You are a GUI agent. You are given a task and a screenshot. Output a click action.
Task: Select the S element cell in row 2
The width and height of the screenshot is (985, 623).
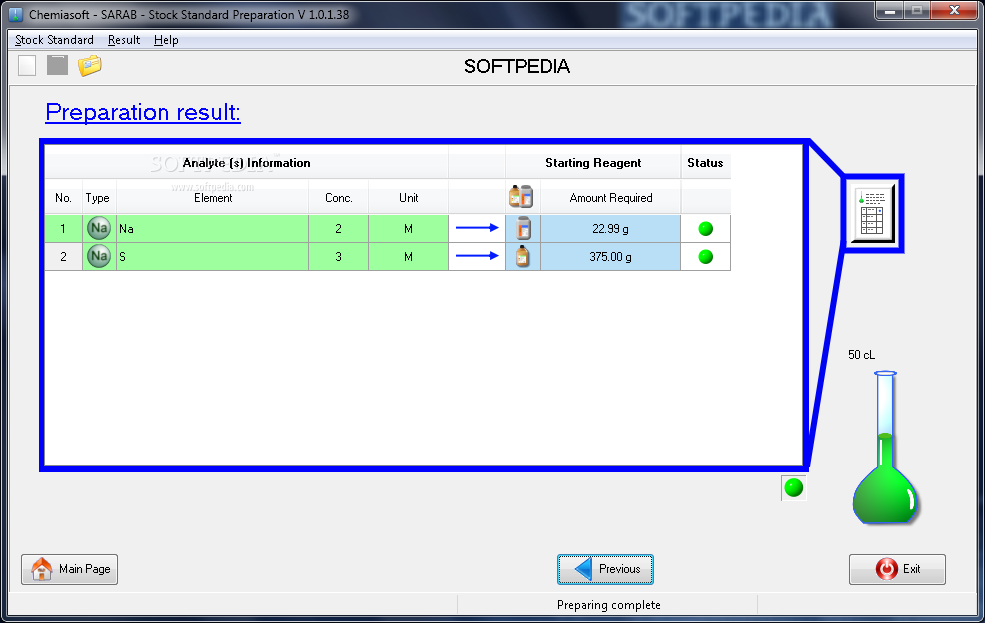click(x=212, y=256)
